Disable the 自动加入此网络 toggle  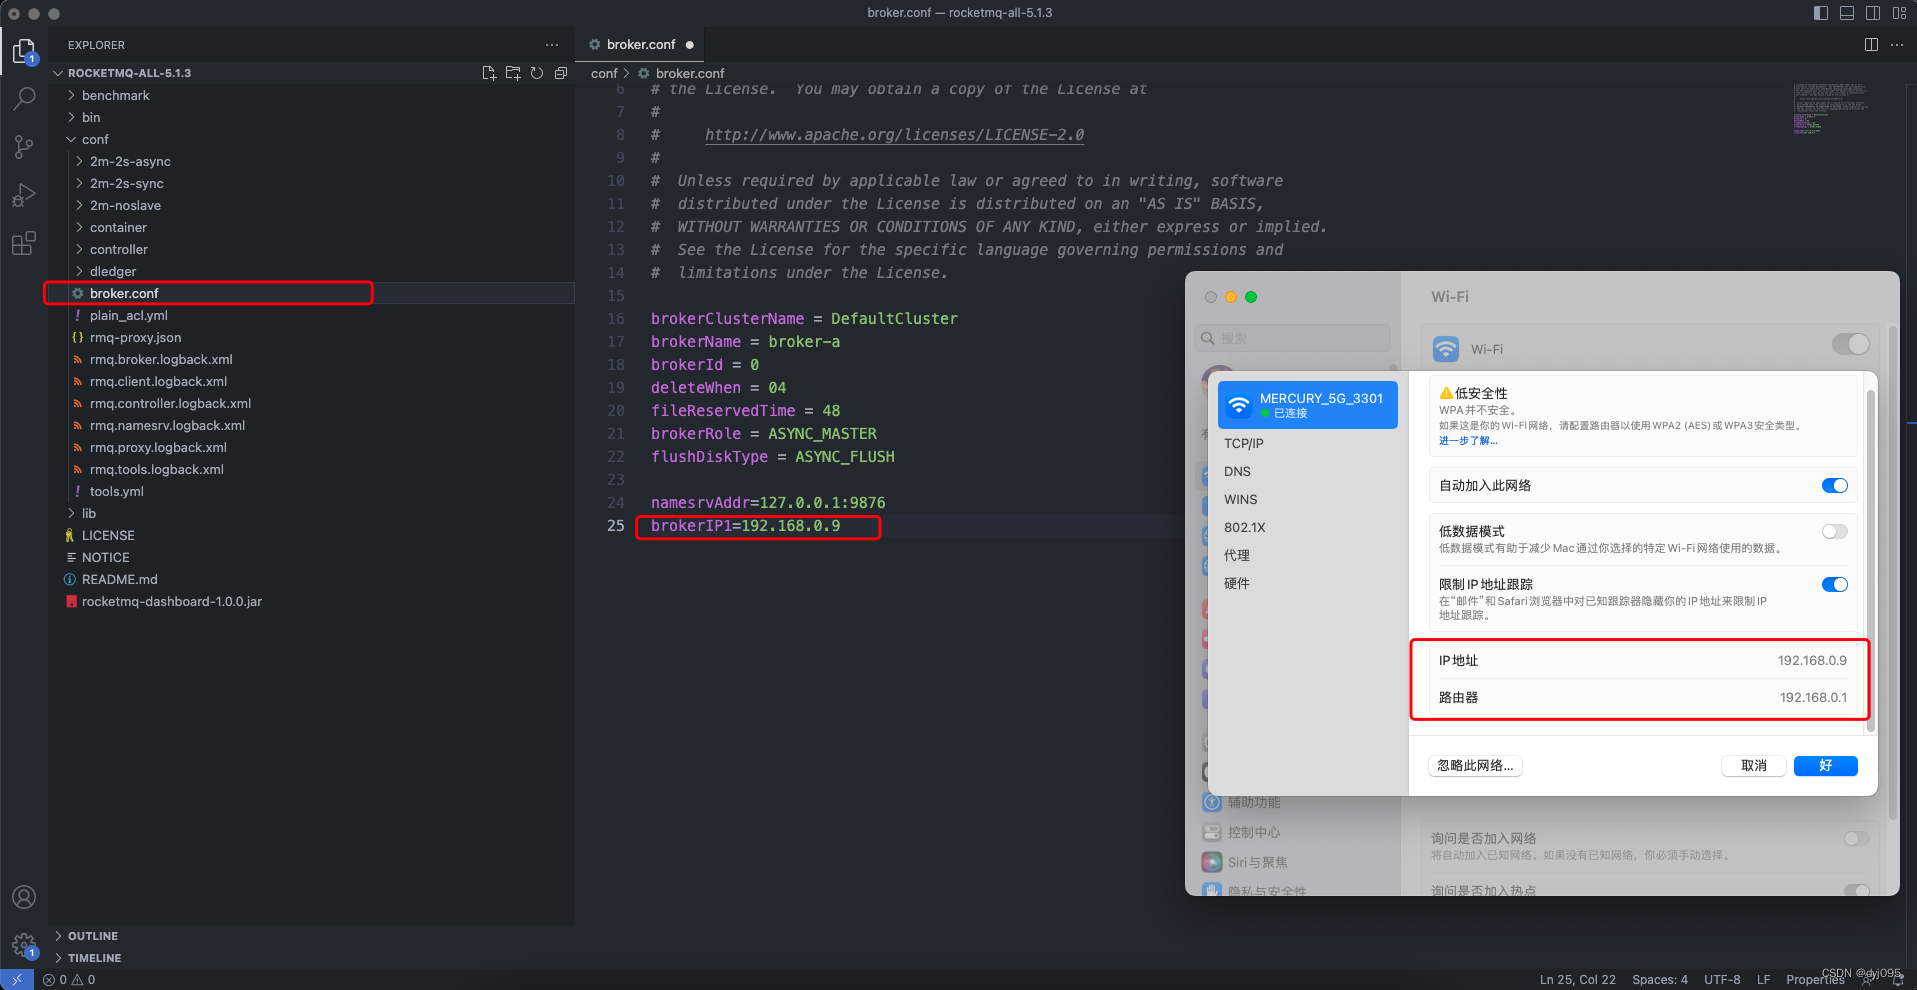[x=1835, y=485]
